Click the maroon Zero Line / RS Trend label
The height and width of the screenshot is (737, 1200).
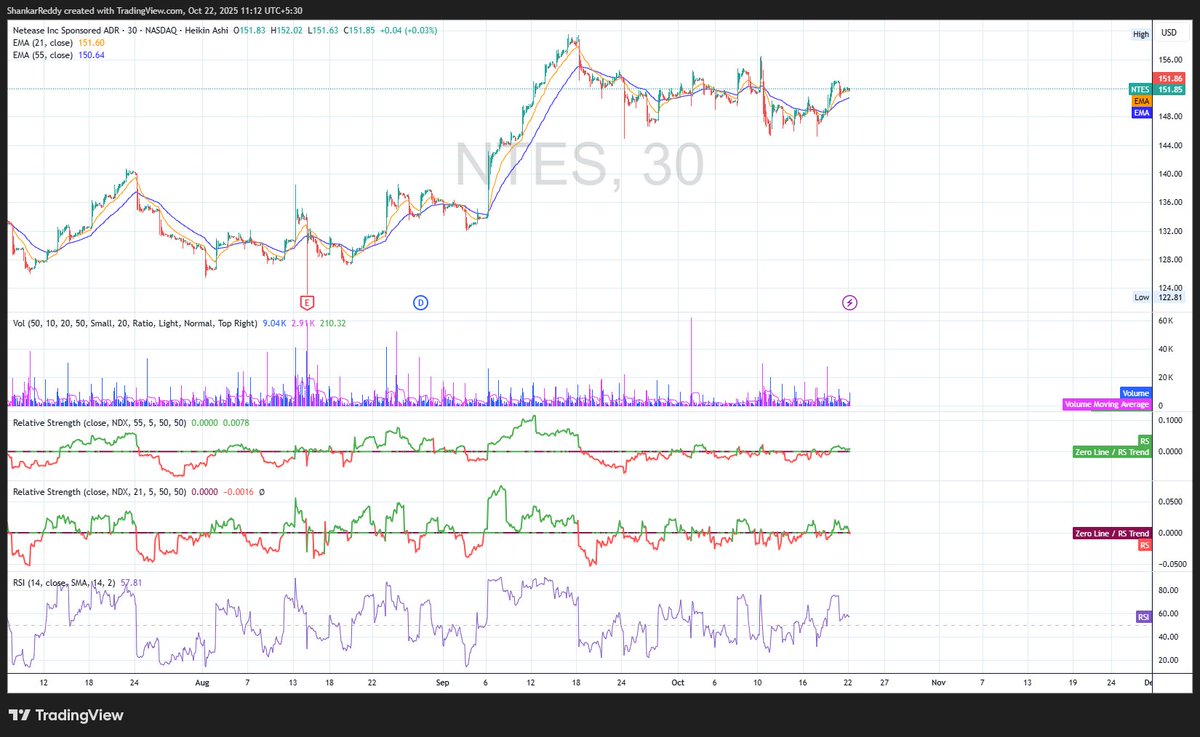coord(1112,533)
